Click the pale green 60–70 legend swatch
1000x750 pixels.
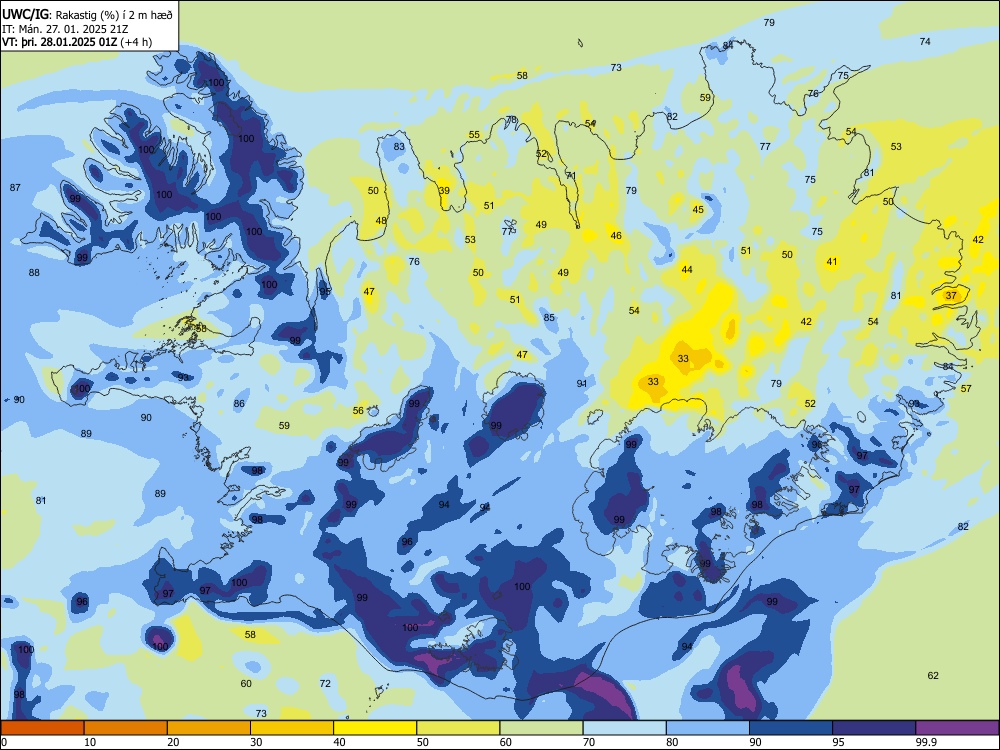pyautogui.click(x=541, y=728)
